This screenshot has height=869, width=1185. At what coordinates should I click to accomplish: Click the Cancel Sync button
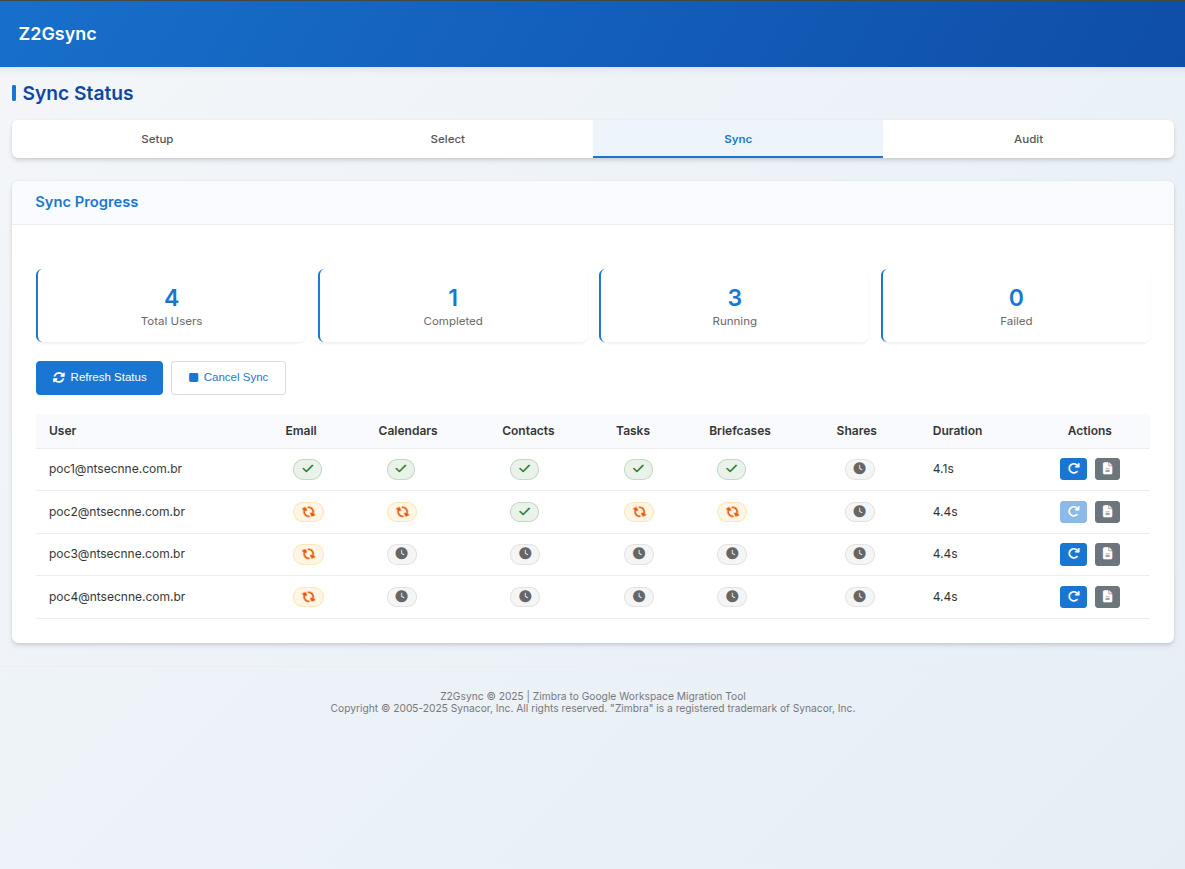(x=228, y=378)
